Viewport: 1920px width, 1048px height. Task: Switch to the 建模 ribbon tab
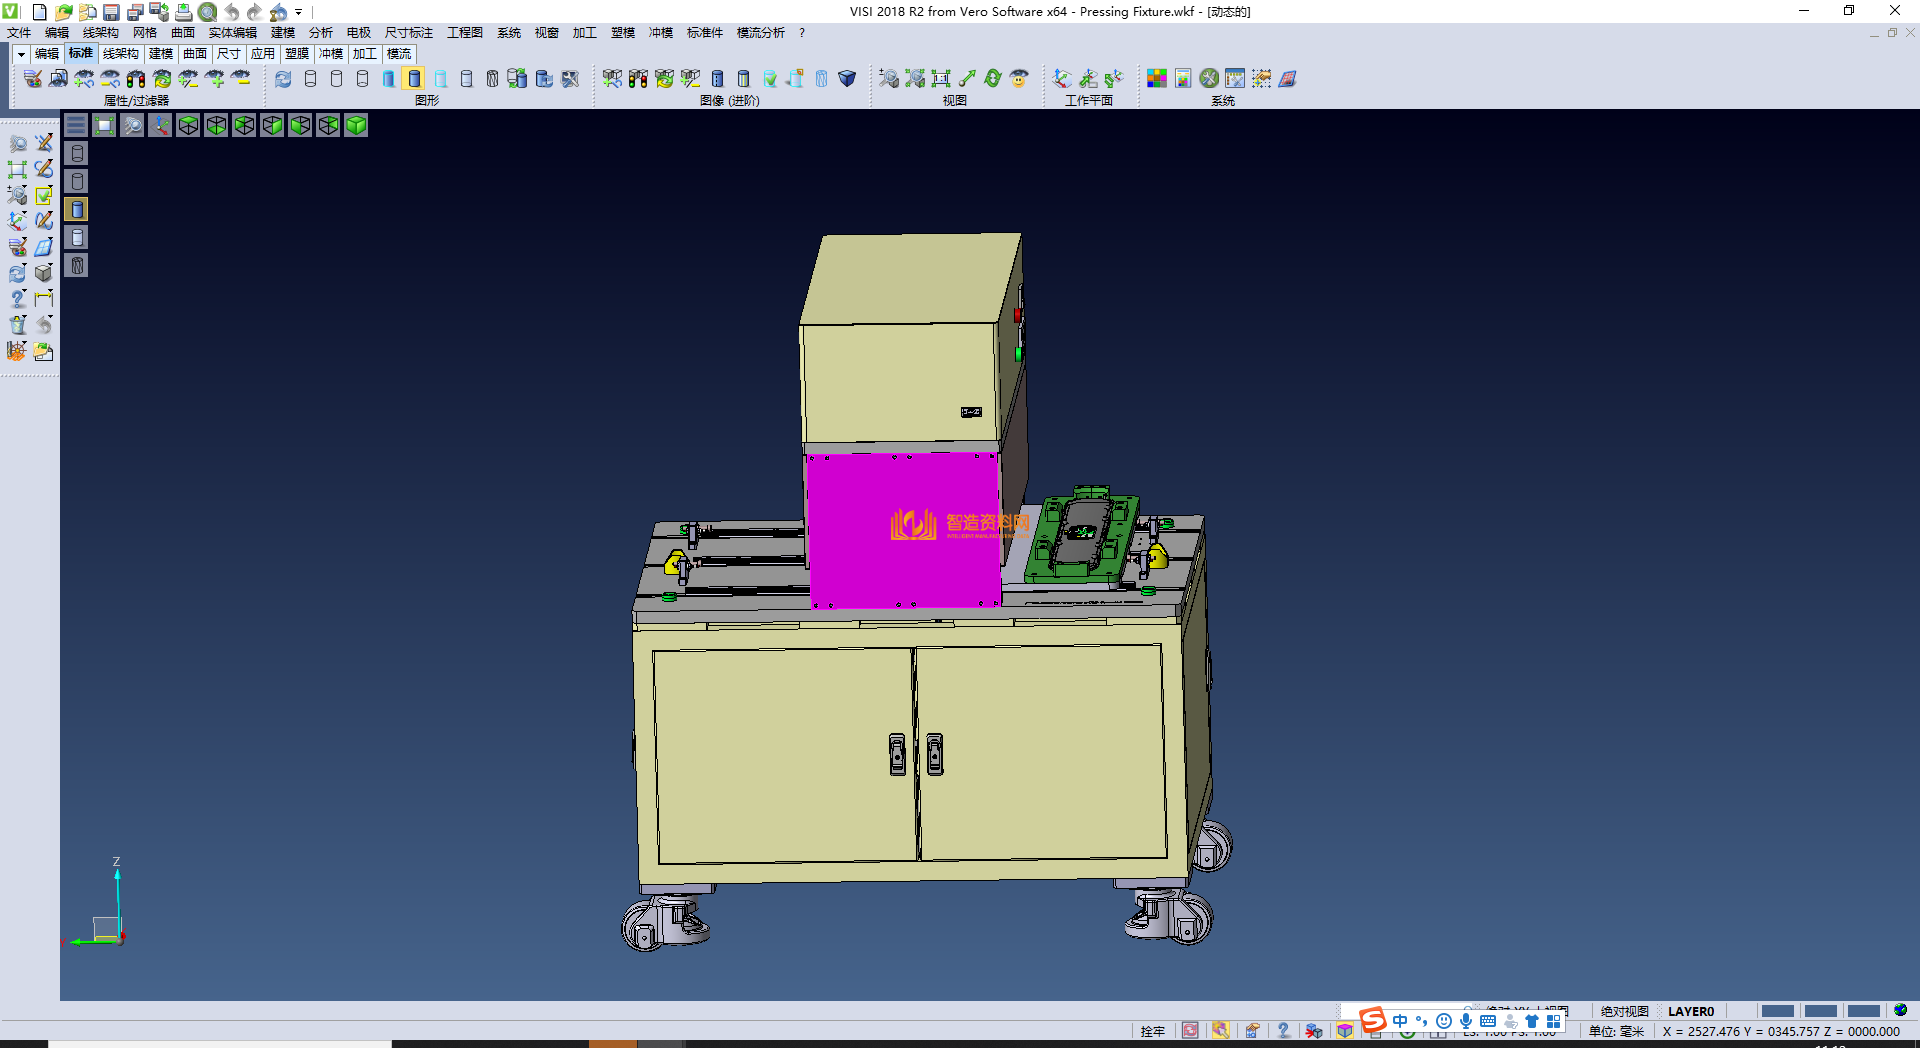click(160, 54)
